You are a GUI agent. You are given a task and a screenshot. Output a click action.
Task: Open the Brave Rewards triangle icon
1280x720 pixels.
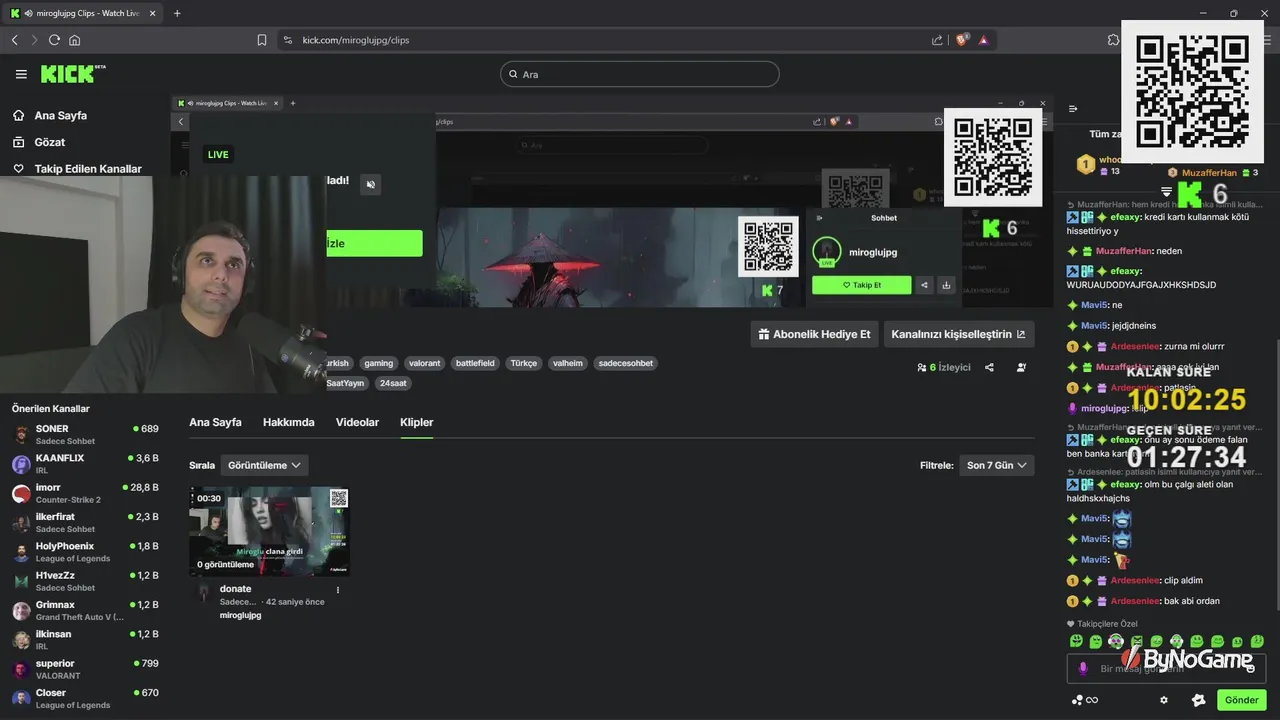(984, 40)
